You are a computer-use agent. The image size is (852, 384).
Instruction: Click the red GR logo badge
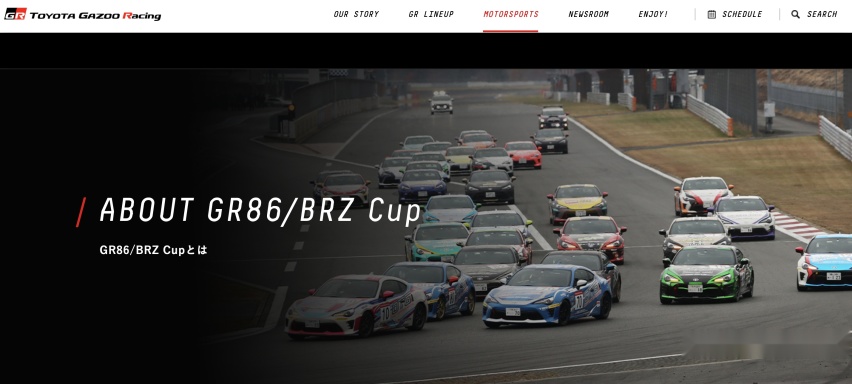click(x=15, y=14)
